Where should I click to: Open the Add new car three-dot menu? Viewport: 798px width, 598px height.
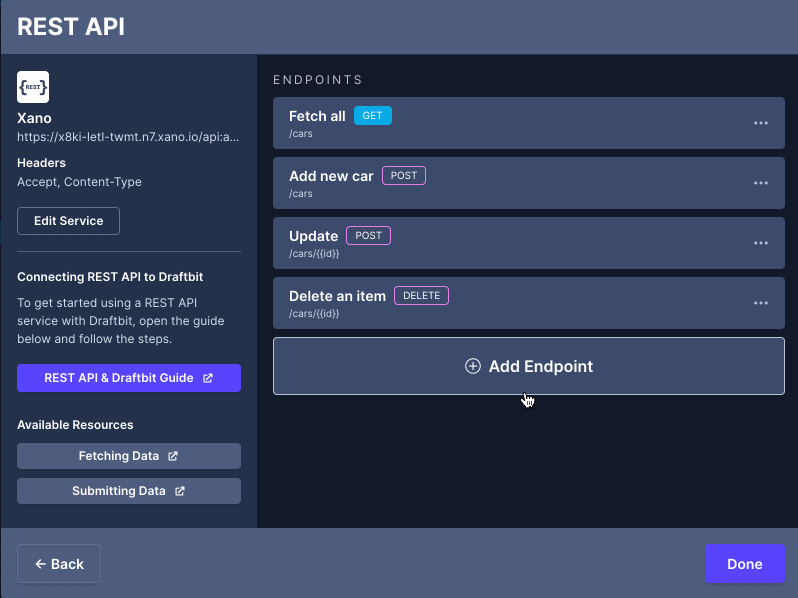(x=760, y=183)
